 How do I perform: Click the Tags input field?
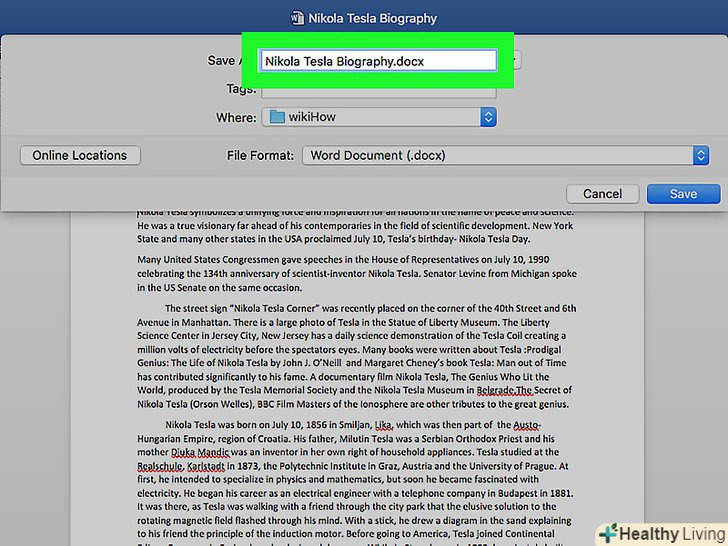point(378,92)
